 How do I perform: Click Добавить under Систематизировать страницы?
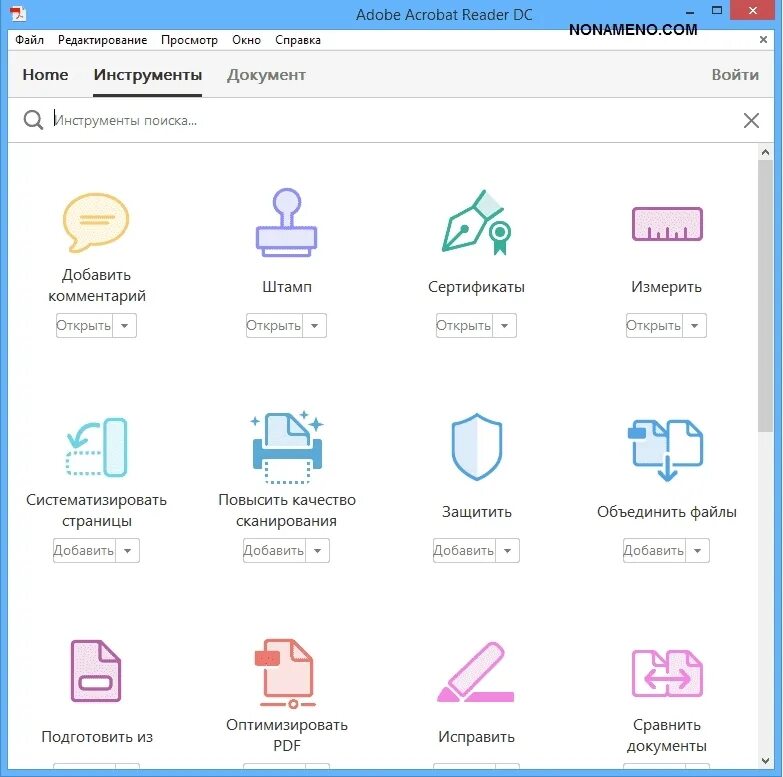coord(84,550)
